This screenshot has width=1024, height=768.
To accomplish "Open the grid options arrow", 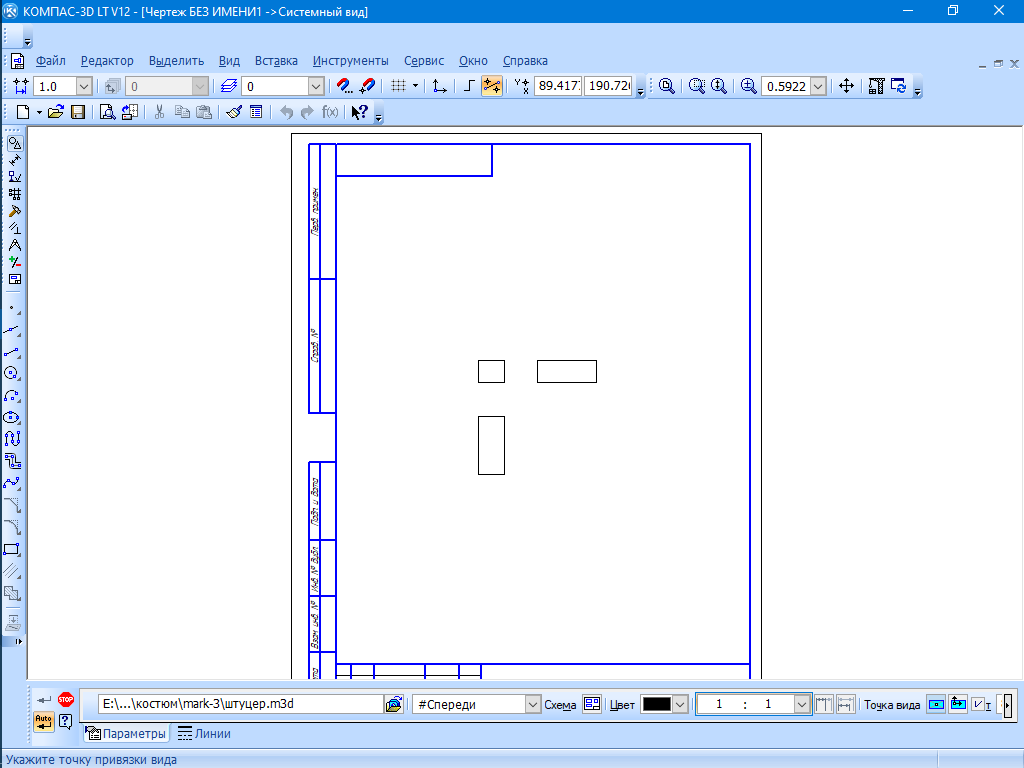I will click(415, 86).
